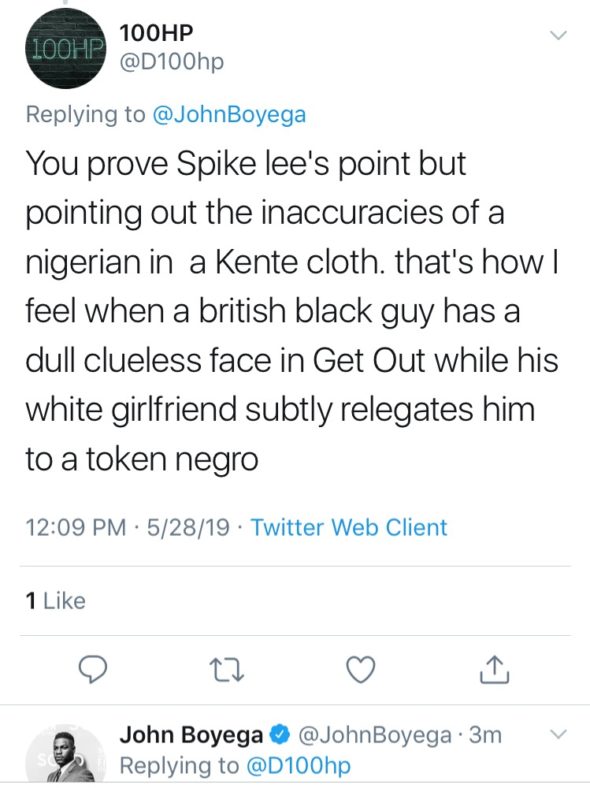The height and width of the screenshot is (788, 590).
Task: Expand 100HP tweet options chevron
Action: click(x=558, y=35)
